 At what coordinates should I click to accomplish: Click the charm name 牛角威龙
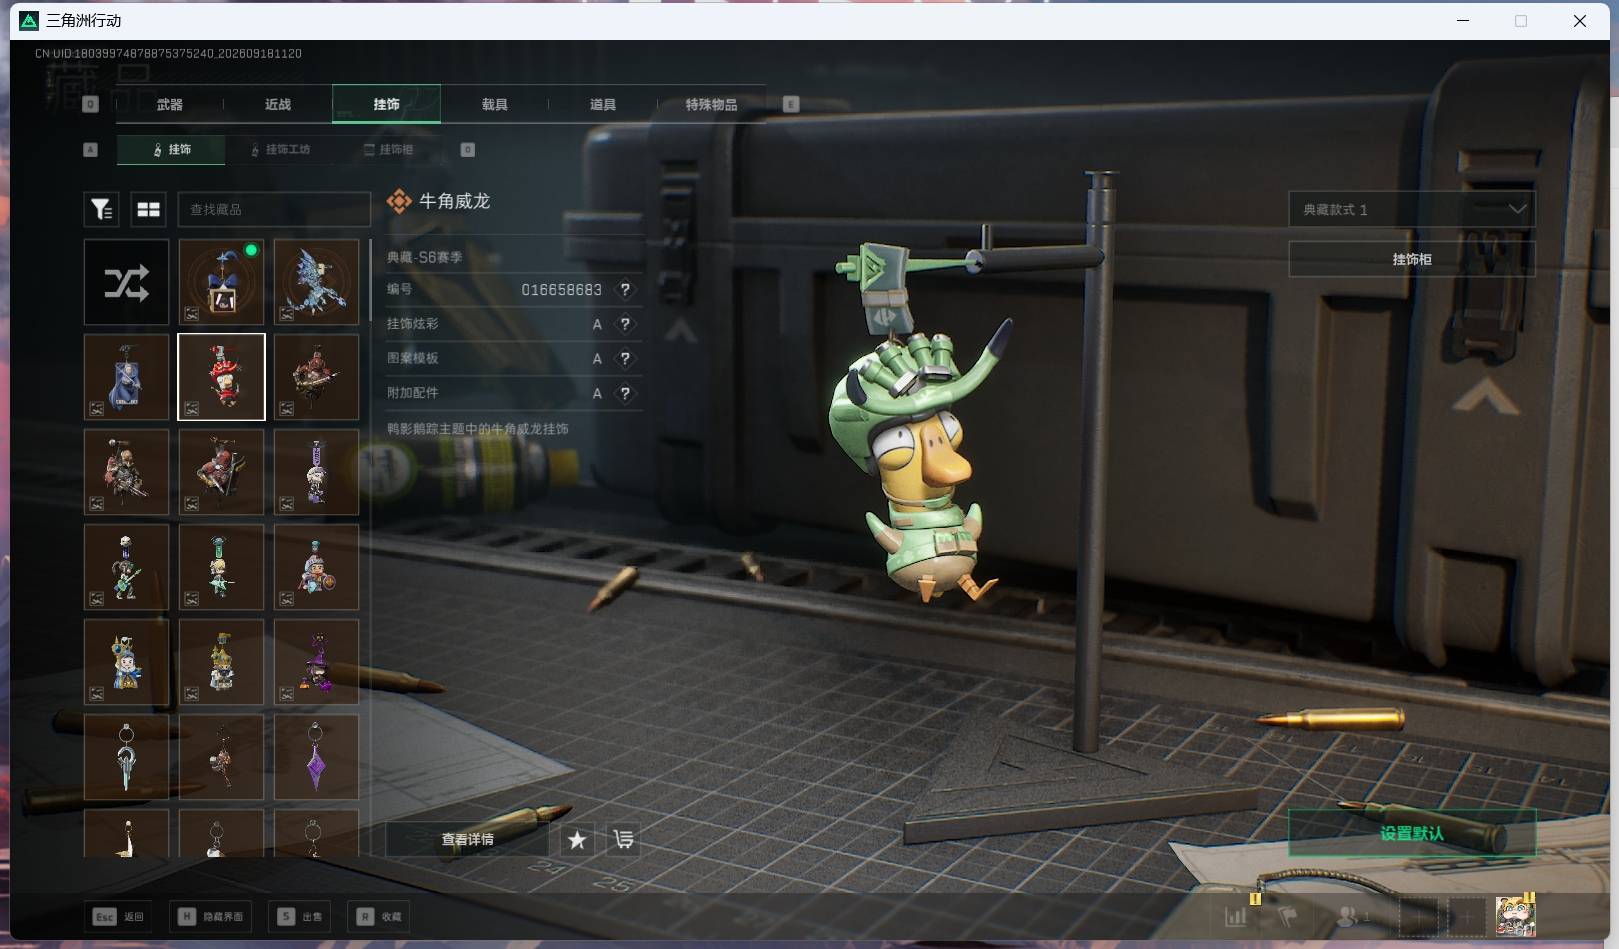pyautogui.click(x=454, y=201)
